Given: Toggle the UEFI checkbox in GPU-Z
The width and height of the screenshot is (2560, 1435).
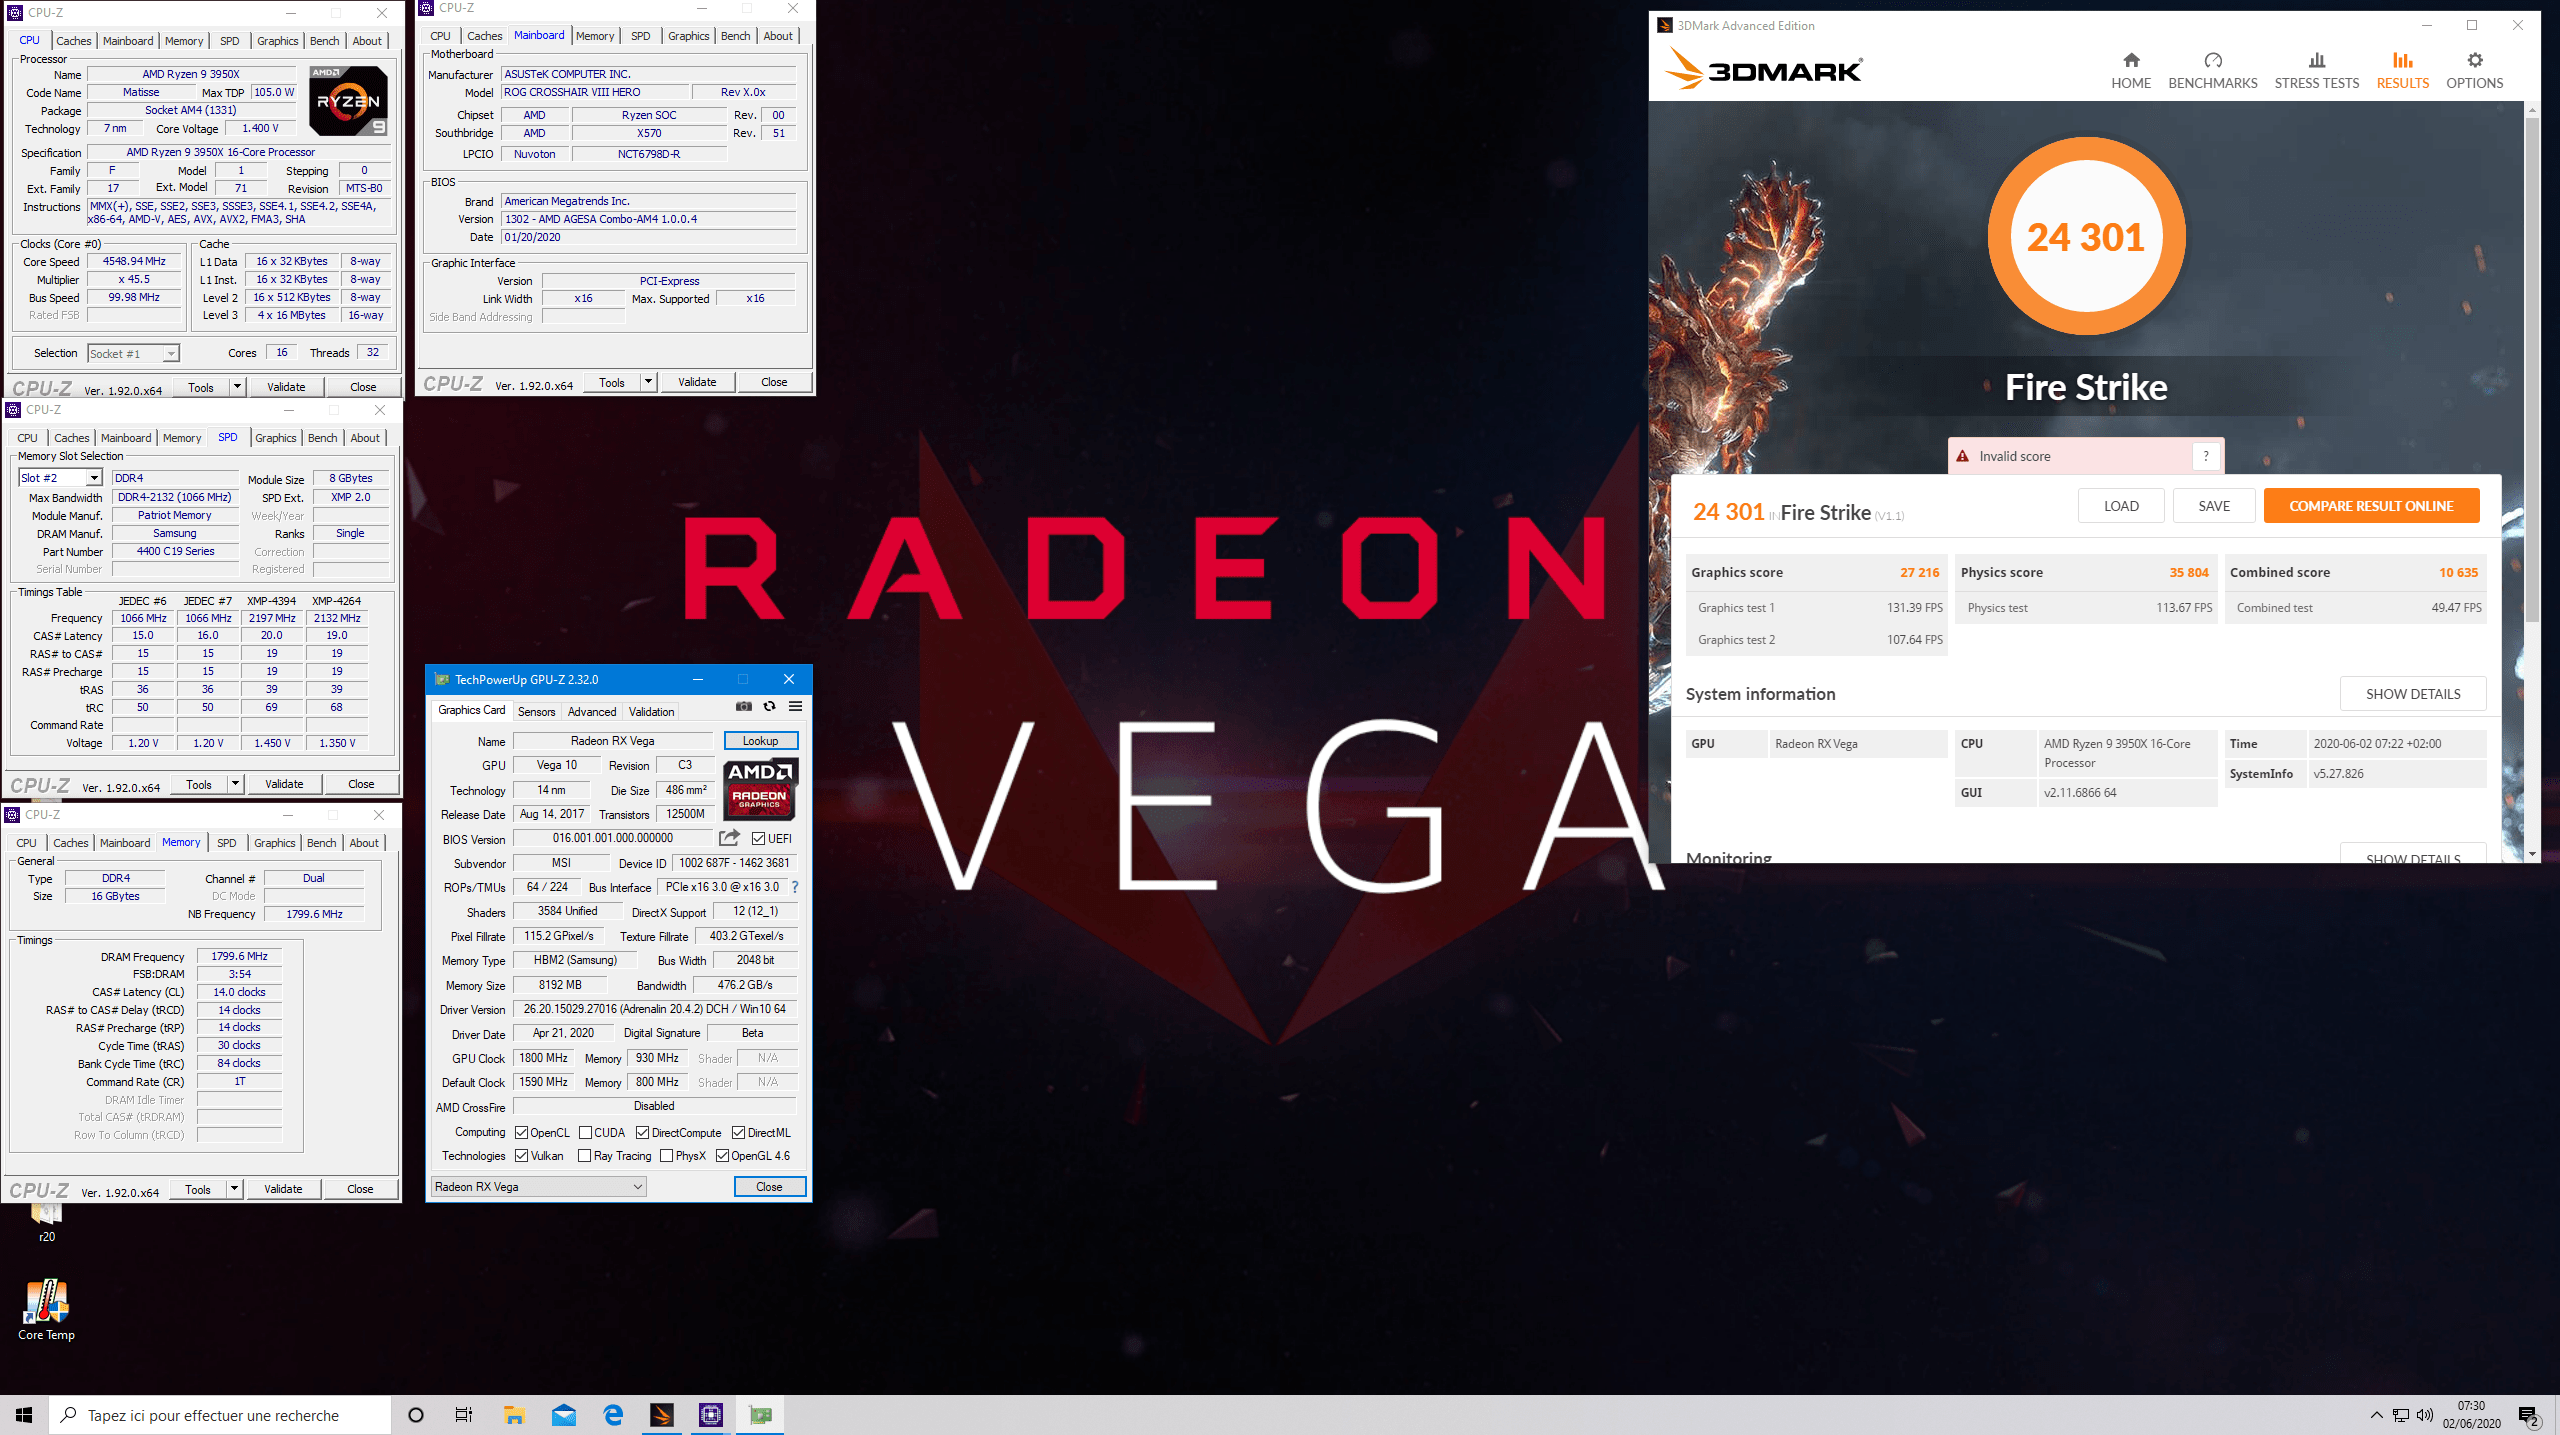Looking at the screenshot, I should (x=759, y=839).
